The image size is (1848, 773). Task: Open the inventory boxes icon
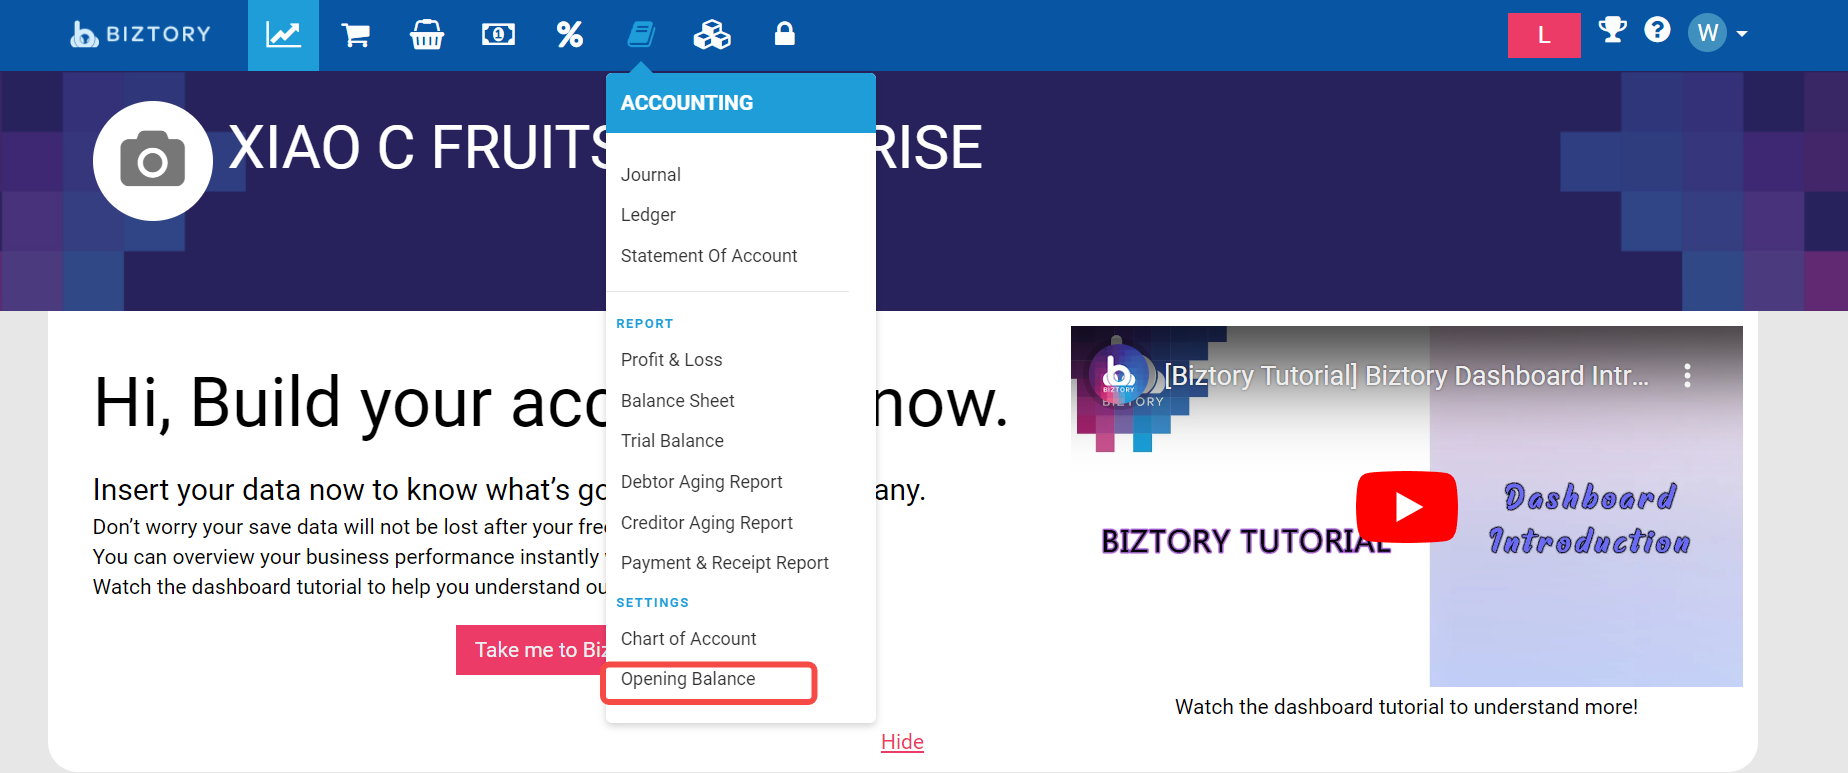712,35
